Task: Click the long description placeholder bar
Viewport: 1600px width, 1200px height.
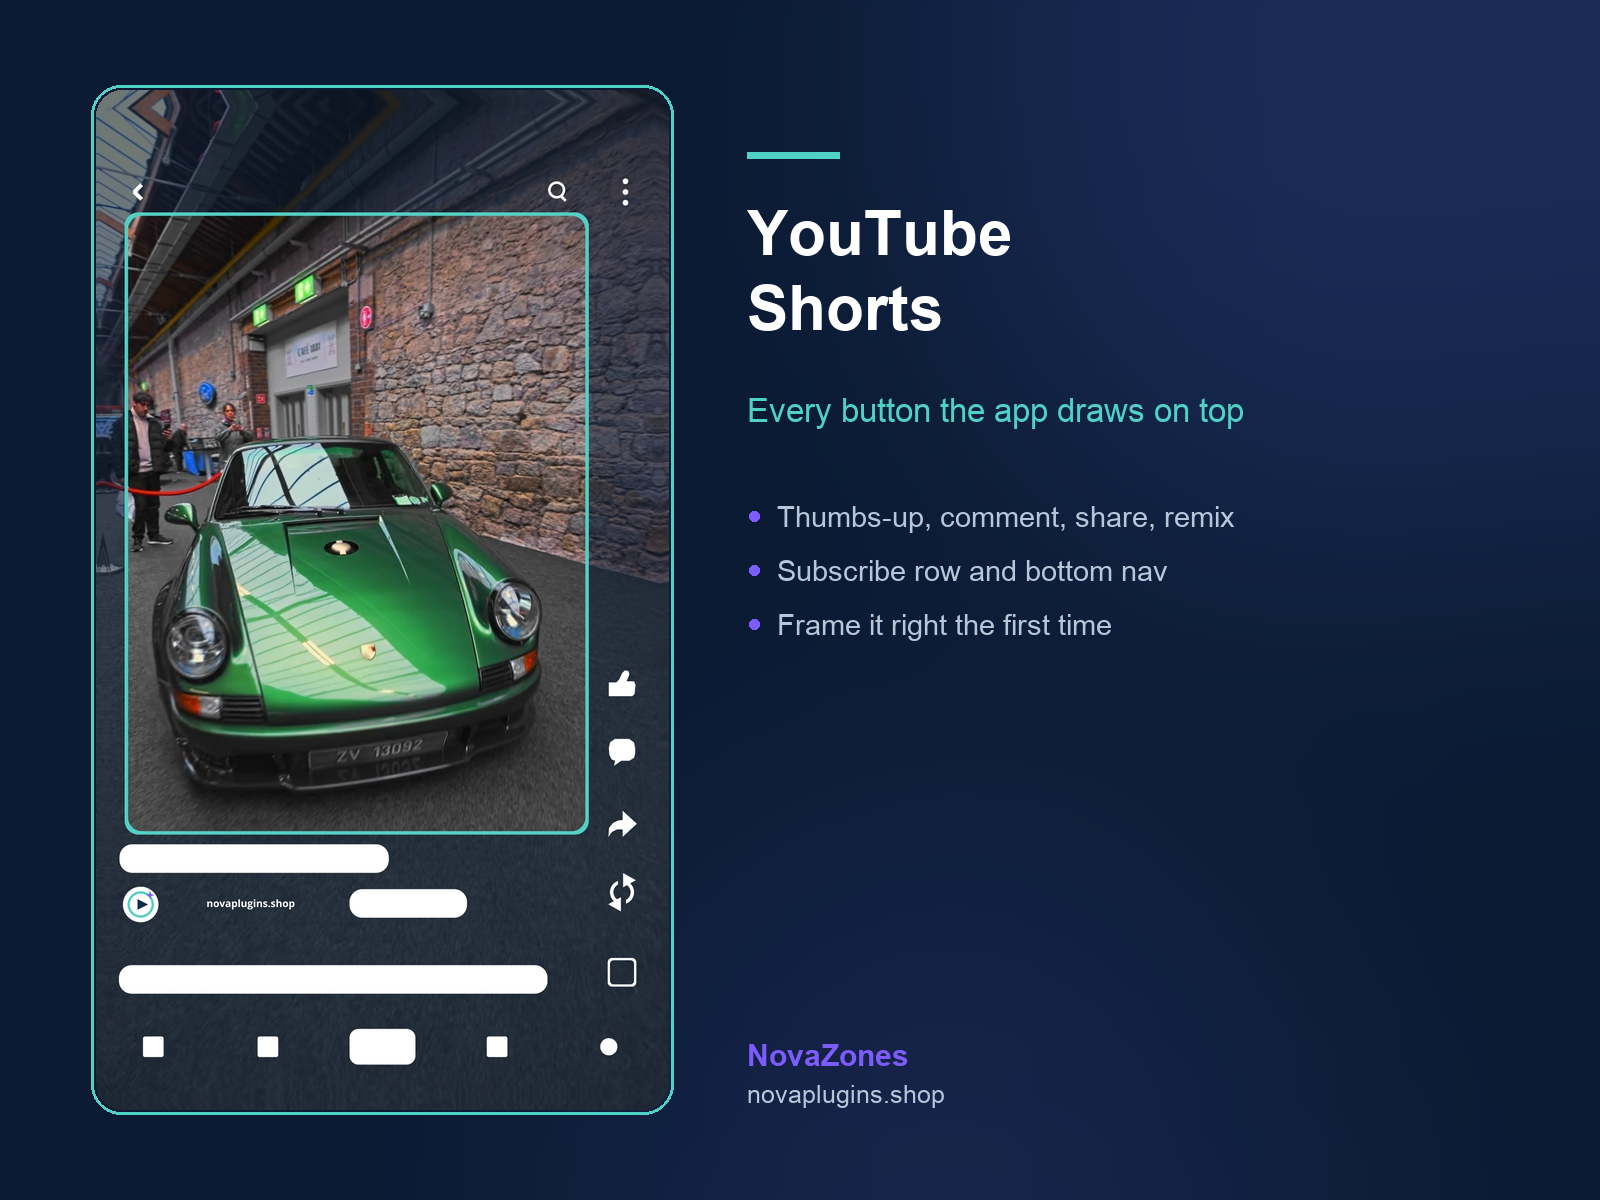Action: pos(333,979)
